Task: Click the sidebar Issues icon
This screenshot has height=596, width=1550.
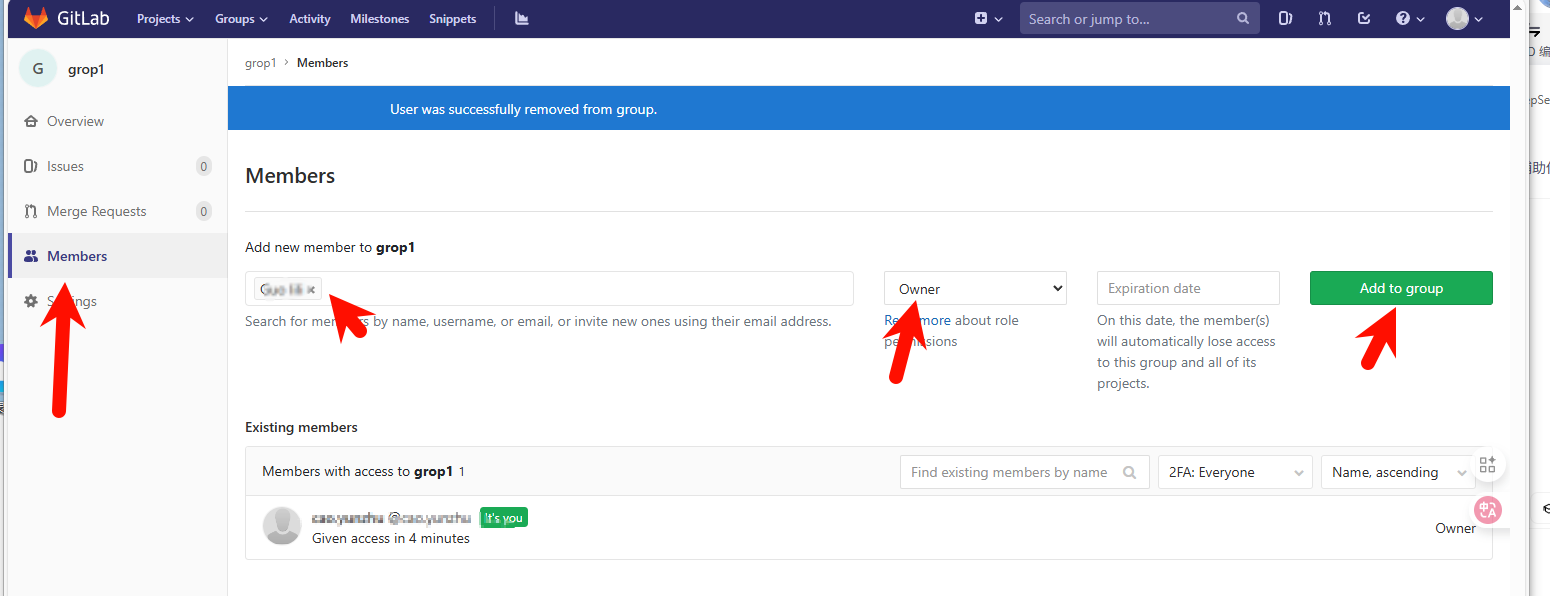Action: (x=31, y=166)
